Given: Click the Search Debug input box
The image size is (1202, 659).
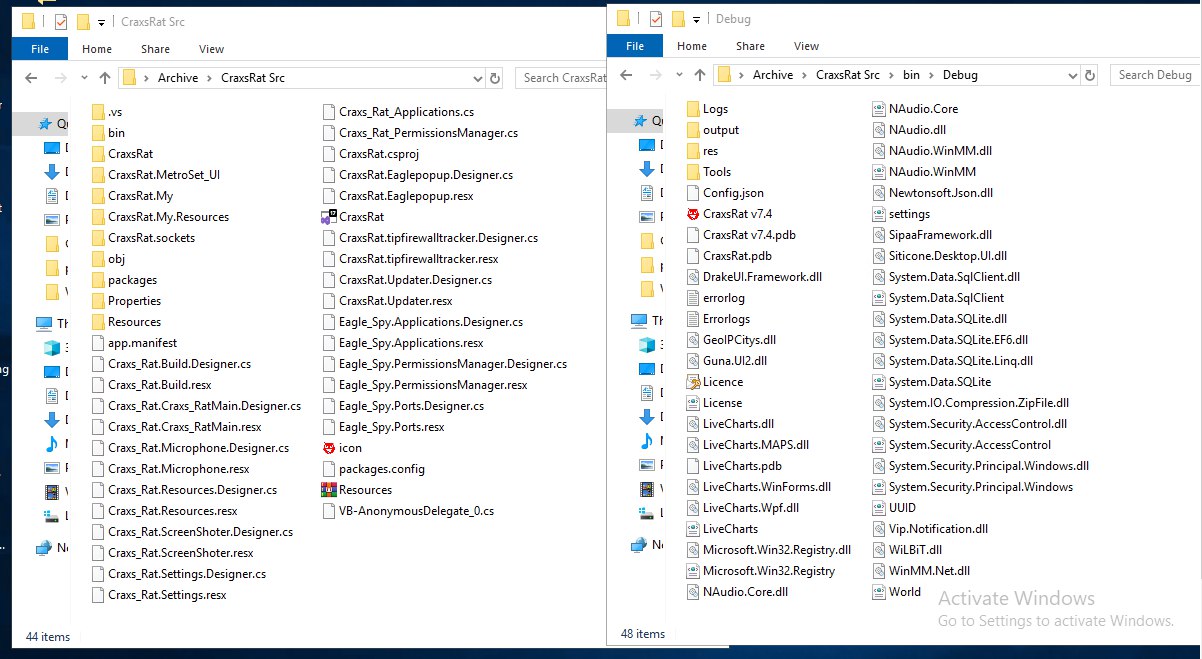Looking at the screenshot, I should pos(1154,75).
